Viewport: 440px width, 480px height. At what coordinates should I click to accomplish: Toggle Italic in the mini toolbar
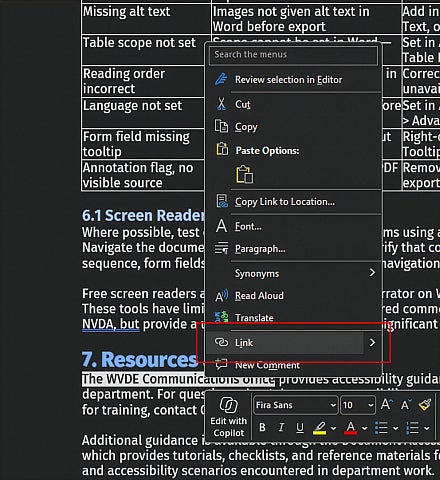tap(281, 427)
